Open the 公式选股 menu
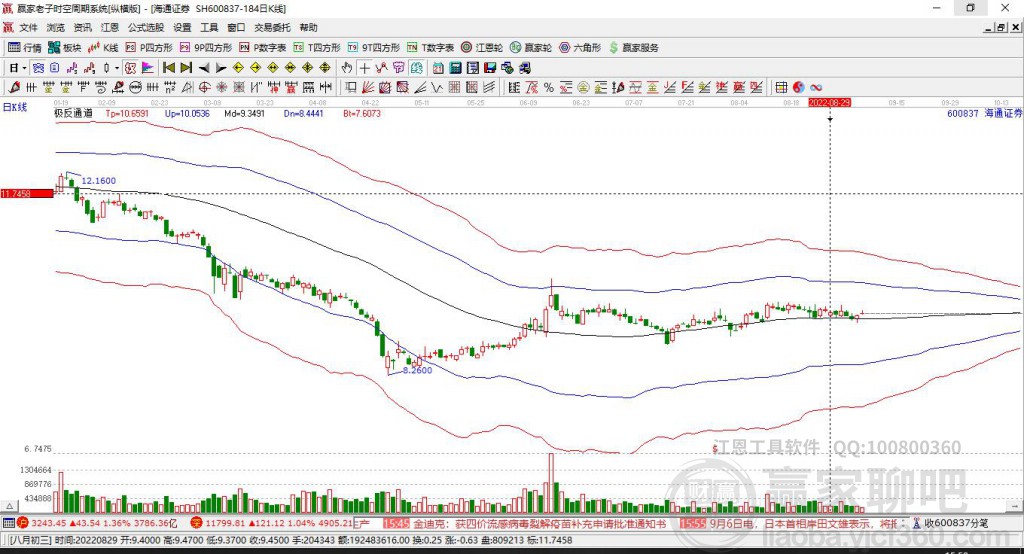This screenshot has width=1024, height=554. pos(146,27)
